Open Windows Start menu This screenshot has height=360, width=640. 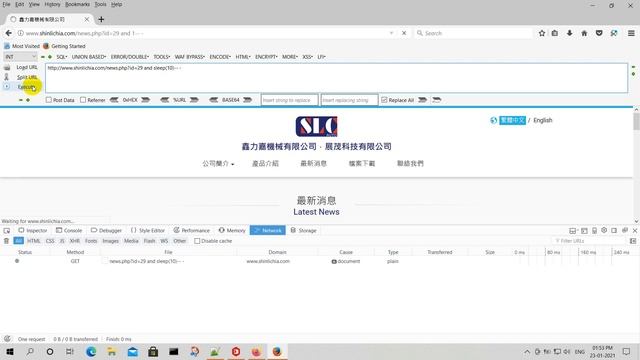(10, 351)
